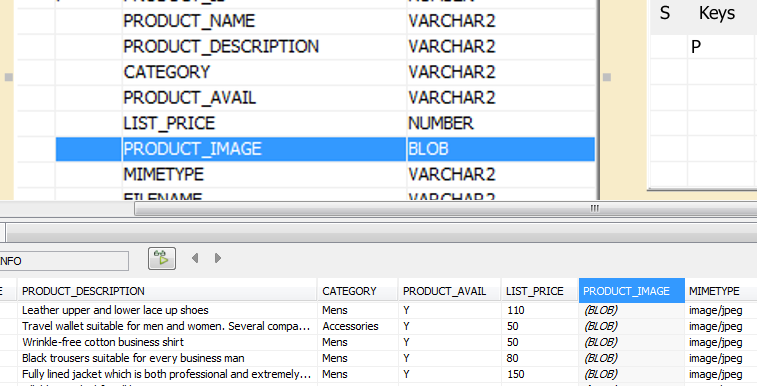This screenshot has height=386, width=757.
Task: Click the horizontal scrollbar of structure panel
Action: [445, 208]
